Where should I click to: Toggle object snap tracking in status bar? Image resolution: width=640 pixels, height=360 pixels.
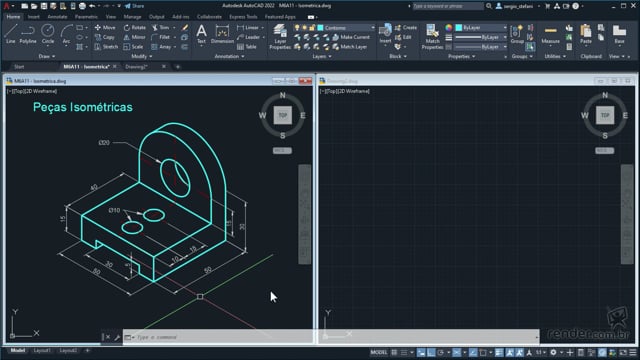pyautogui.click(x=473, y=352)
